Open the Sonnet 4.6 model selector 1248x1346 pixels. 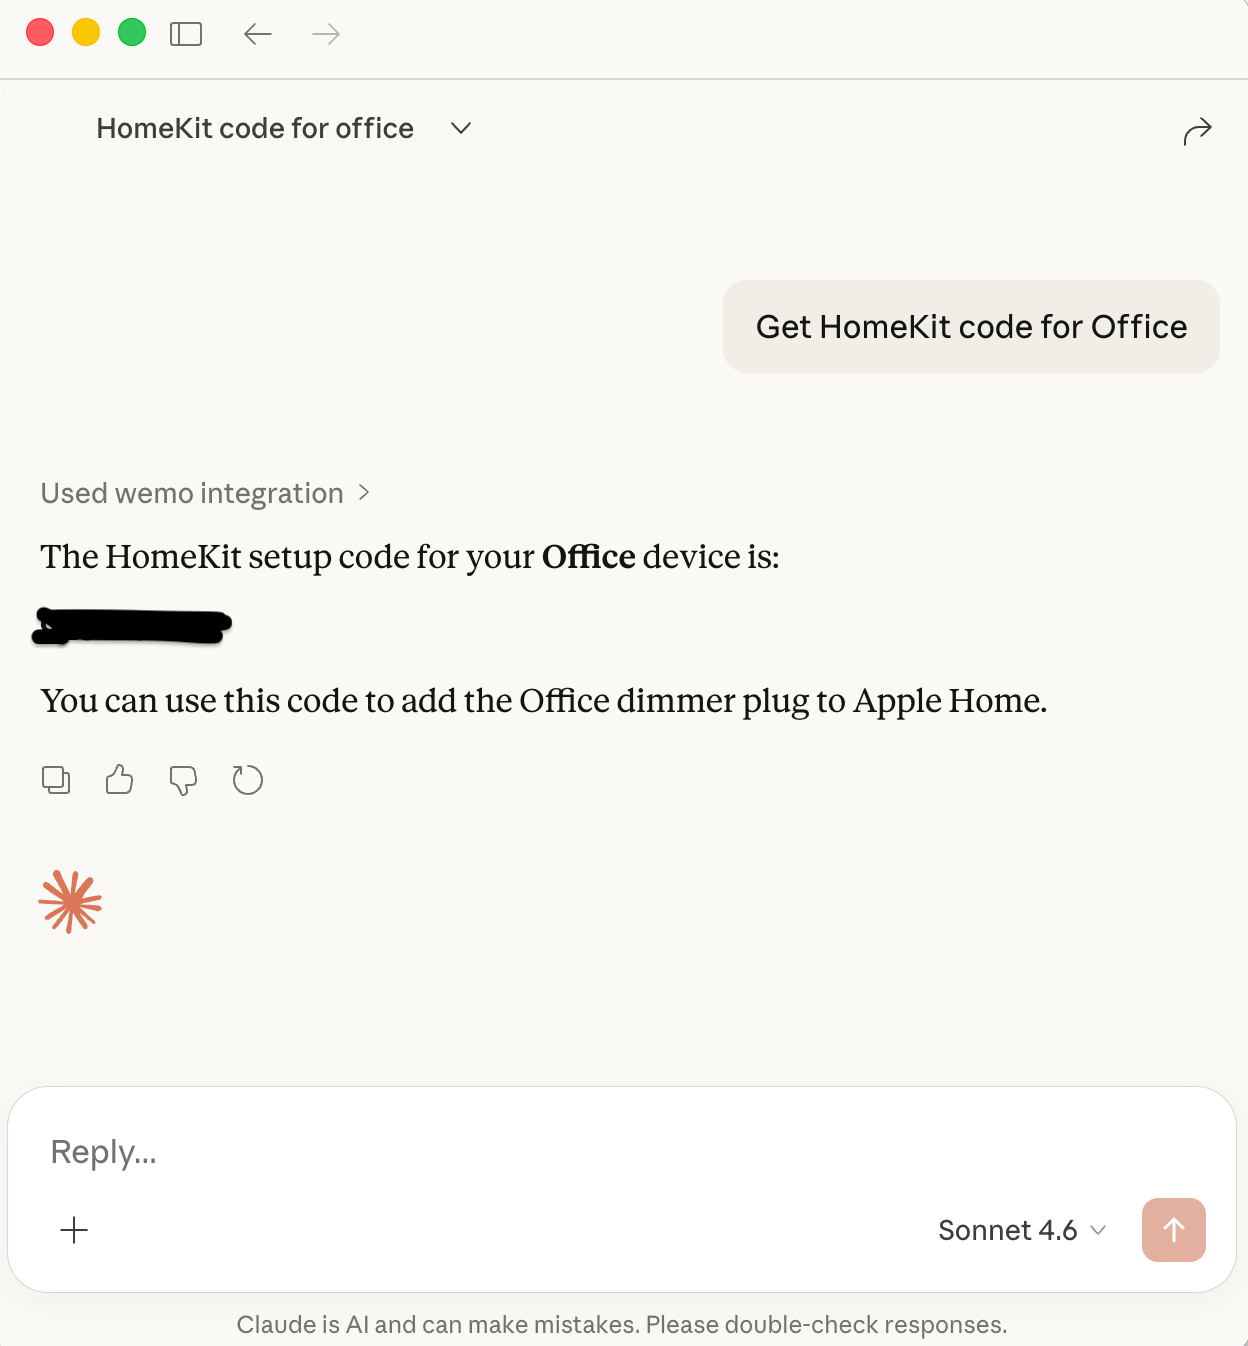coord(1021,1230)
